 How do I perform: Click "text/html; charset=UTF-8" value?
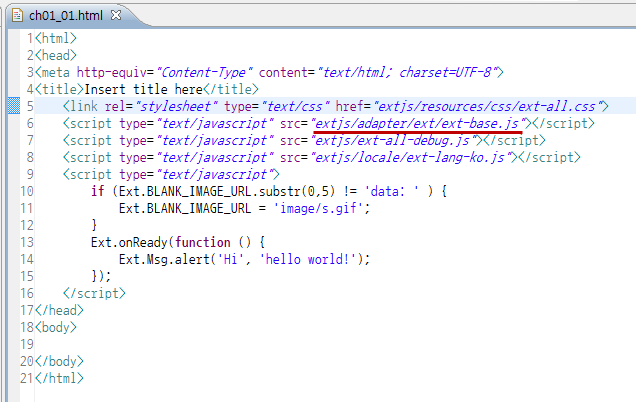pyautogui.click(x=408, y=72)
